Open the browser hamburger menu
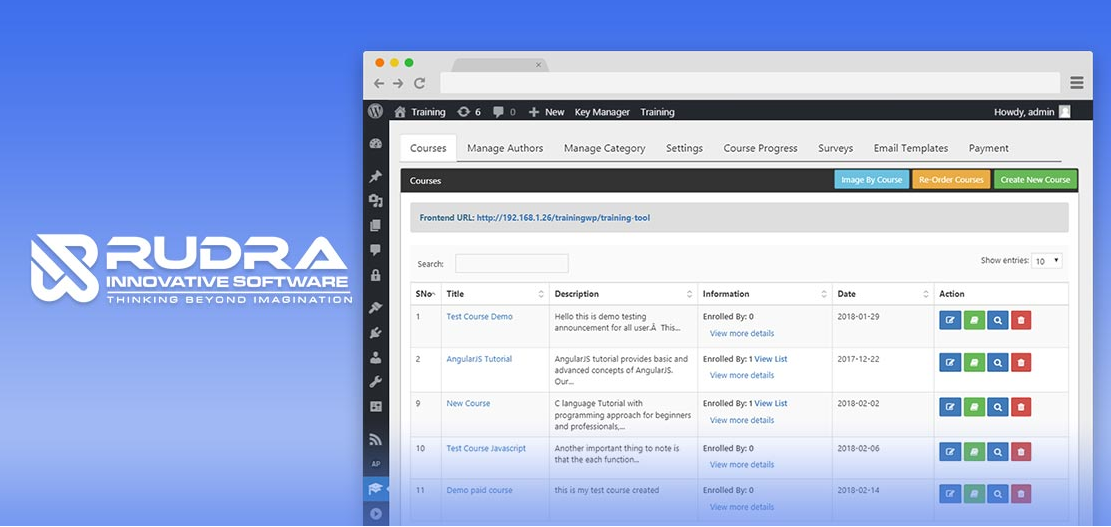The width and height of the screenshot is (1111, 527). tap(1077, 83)
